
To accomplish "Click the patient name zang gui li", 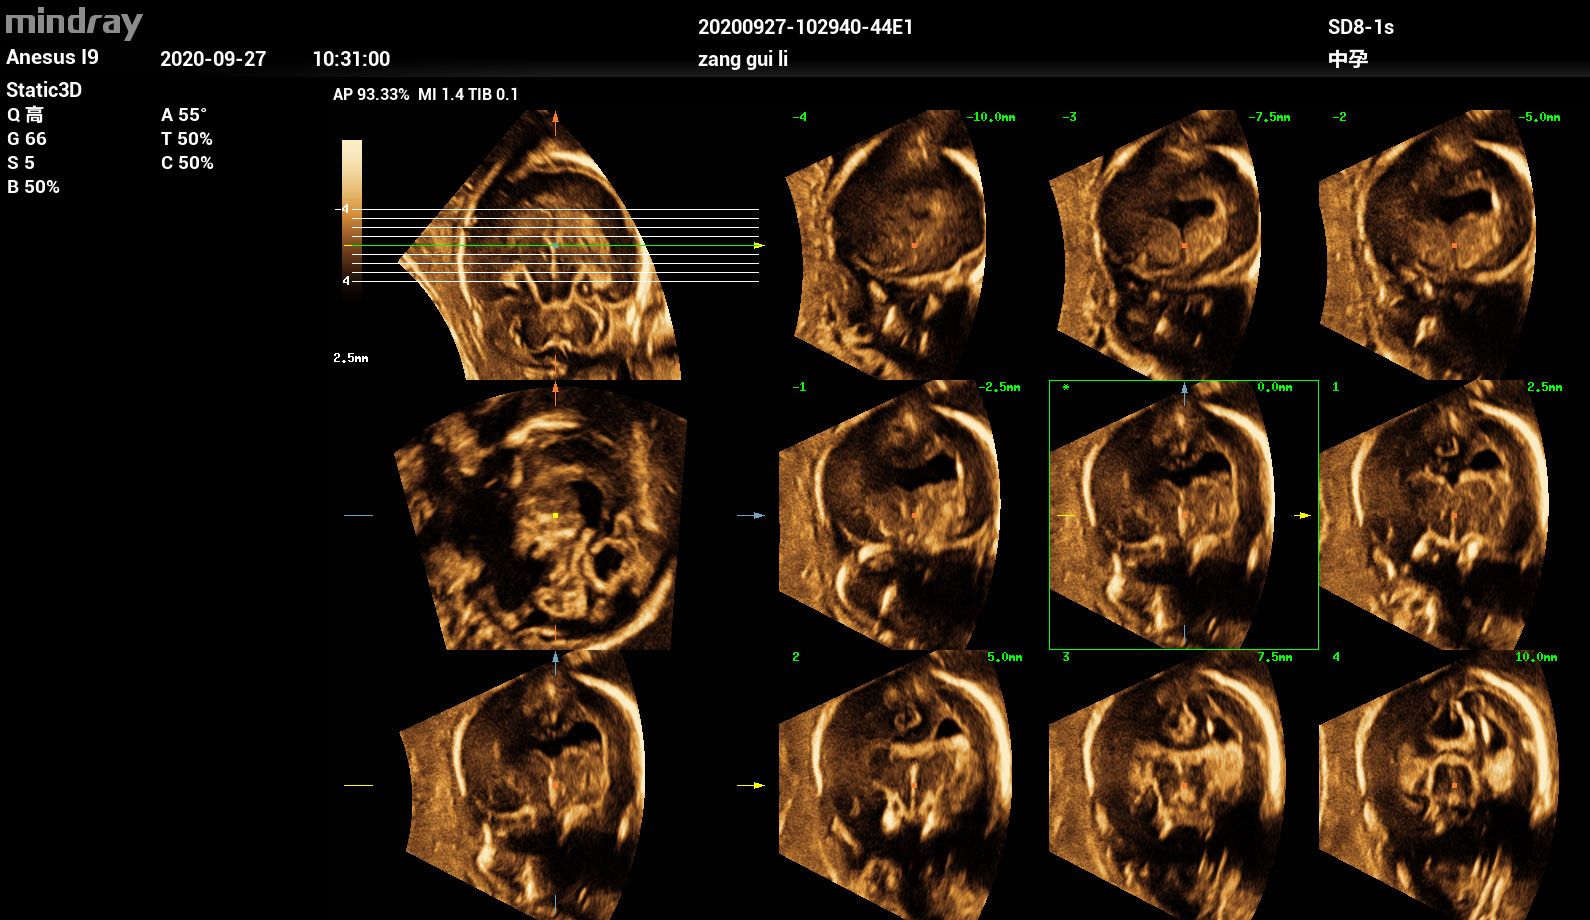I will coord(743,59).
